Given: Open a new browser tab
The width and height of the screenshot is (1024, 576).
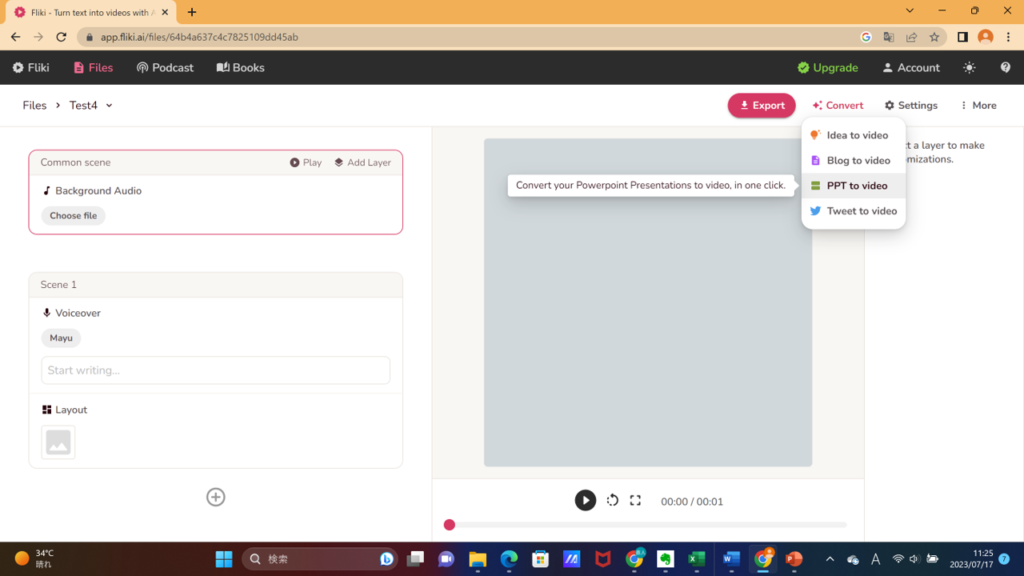Looking at the screenshot, I should [x=192, y=12].
